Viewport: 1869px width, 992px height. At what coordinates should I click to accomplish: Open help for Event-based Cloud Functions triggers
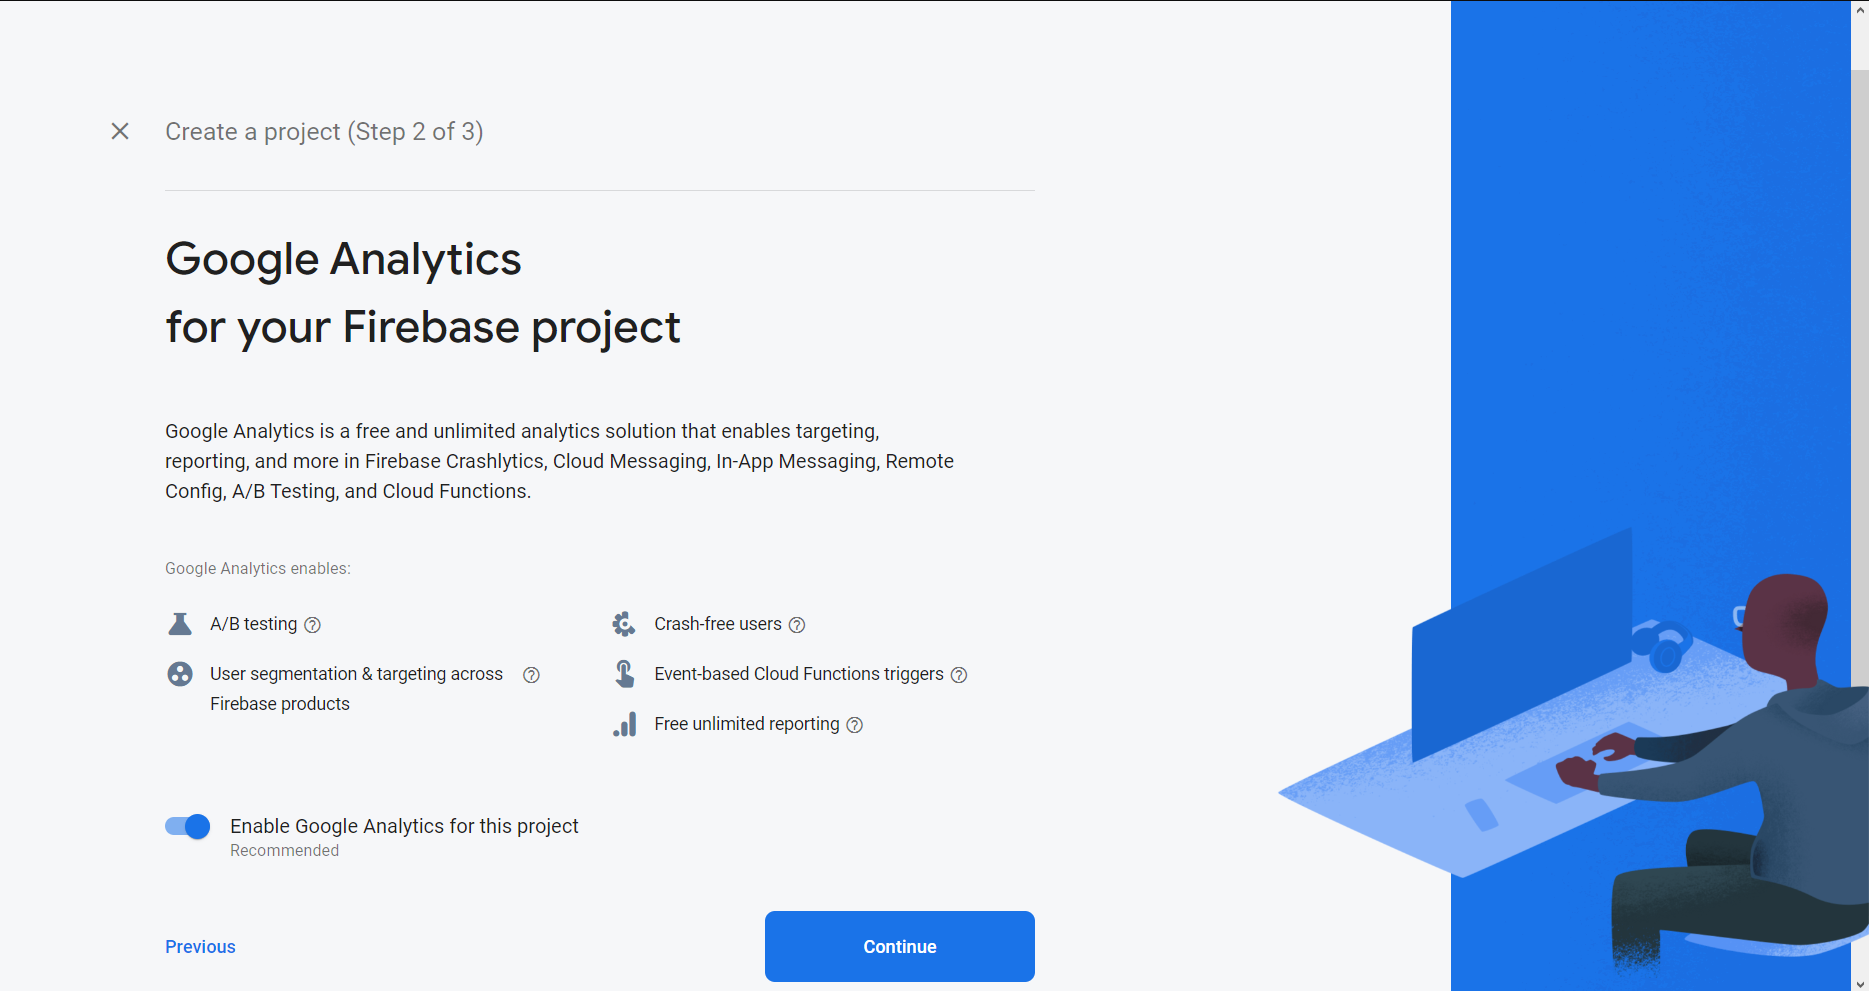point(959,675)
